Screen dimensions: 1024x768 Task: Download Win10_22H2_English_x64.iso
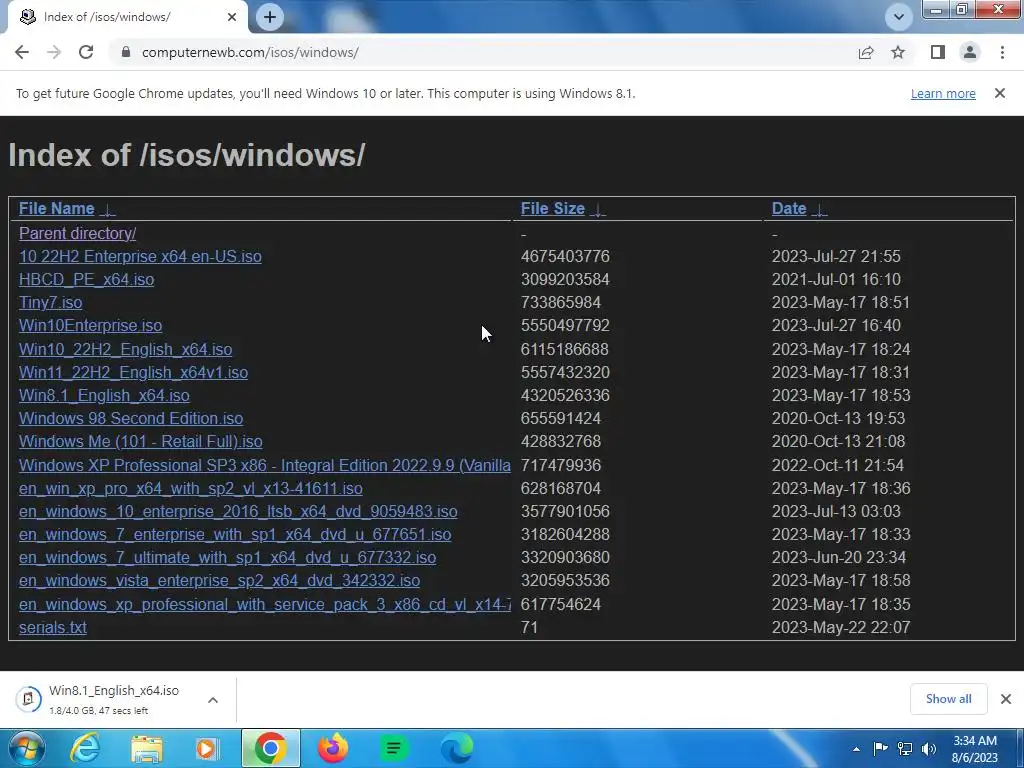coord(125,349)
